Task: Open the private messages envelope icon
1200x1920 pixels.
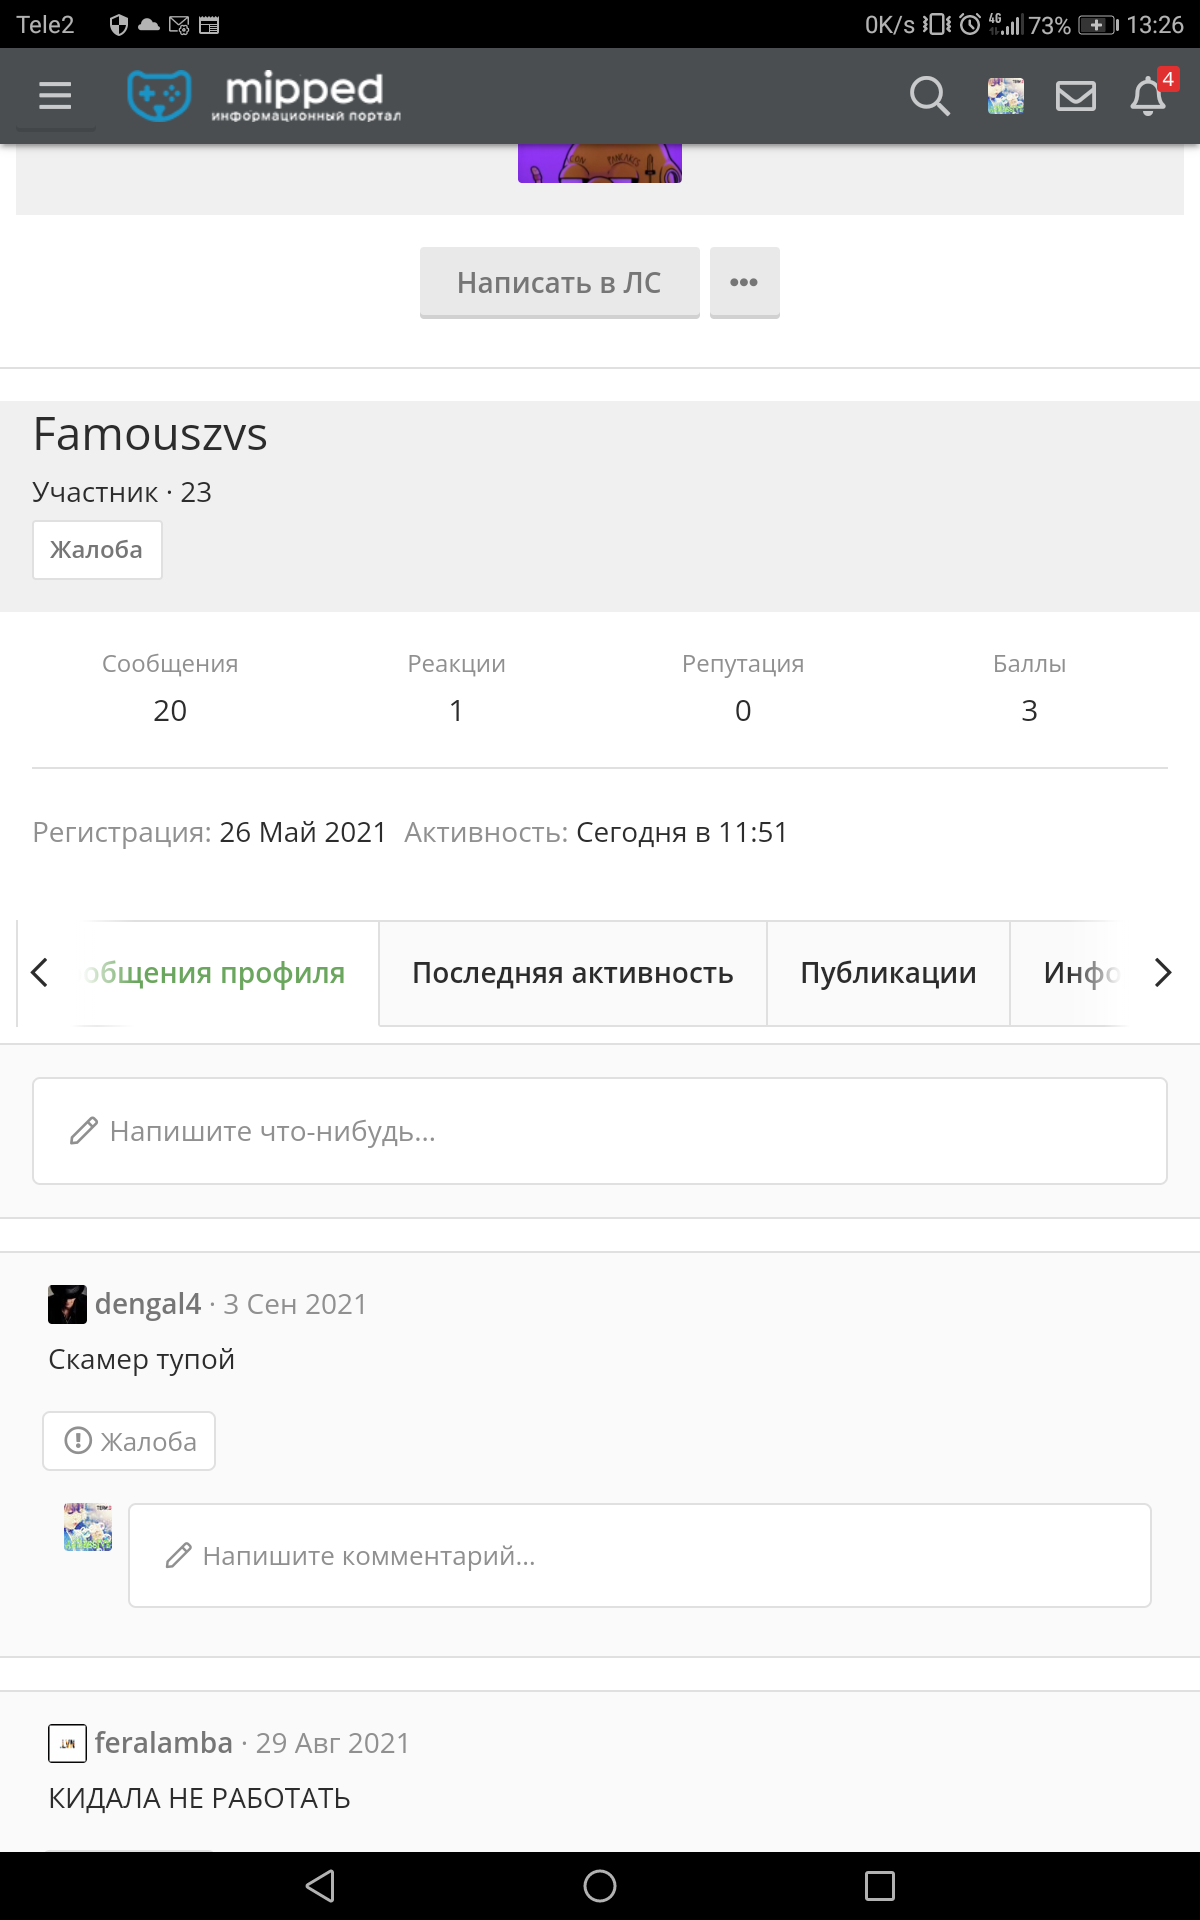Action: click(1076, 96)
